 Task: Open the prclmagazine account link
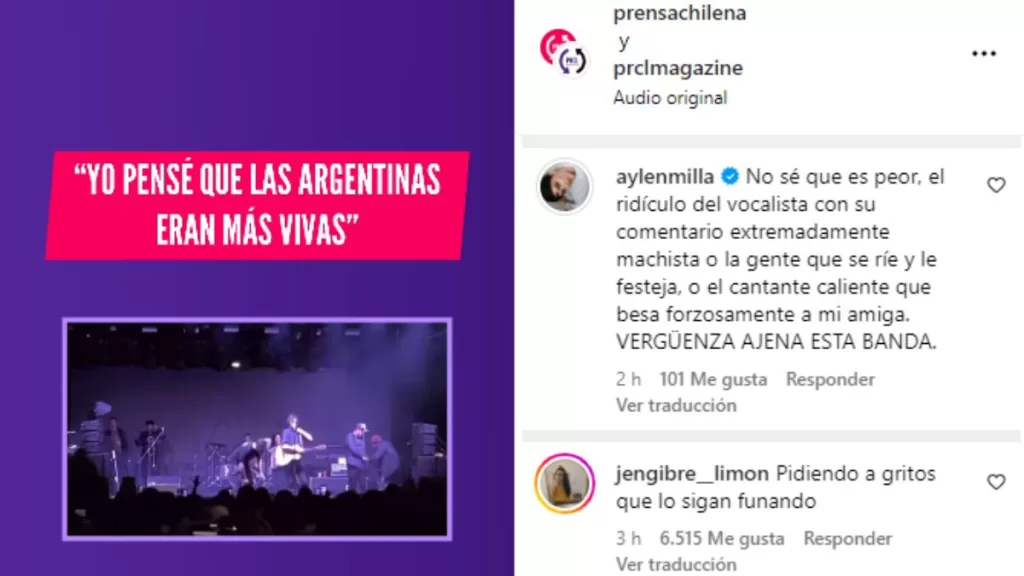(678, 68)
